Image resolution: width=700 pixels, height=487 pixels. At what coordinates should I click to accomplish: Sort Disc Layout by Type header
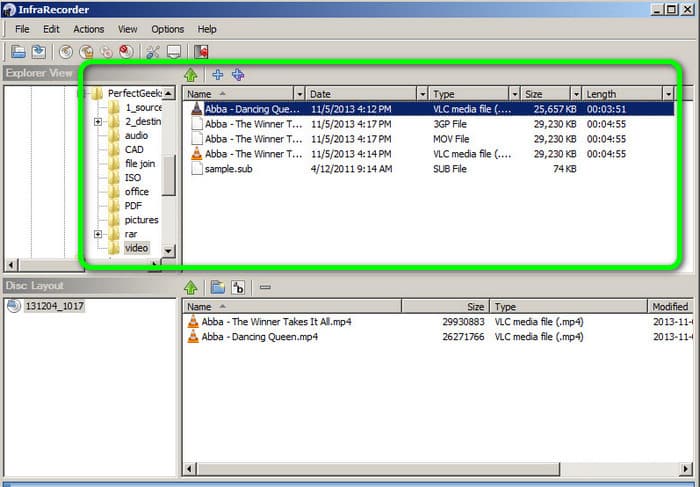[568, 307]
